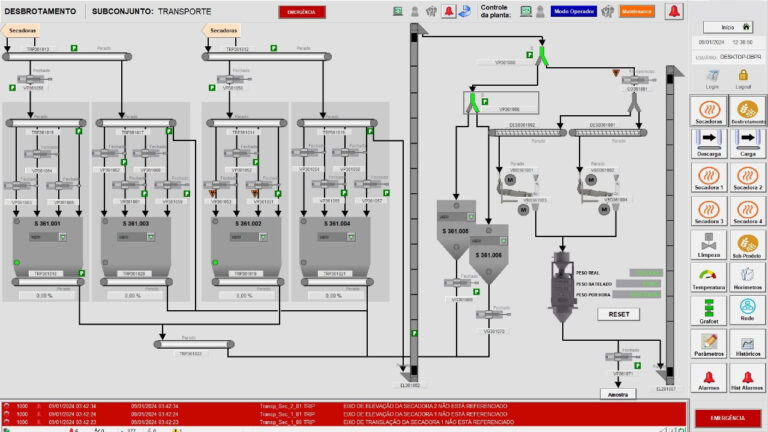Select alarm row Transp_Sec_1_B0 TRIP
The width and height of the screenshot is (768, 432).
point(344,422)
